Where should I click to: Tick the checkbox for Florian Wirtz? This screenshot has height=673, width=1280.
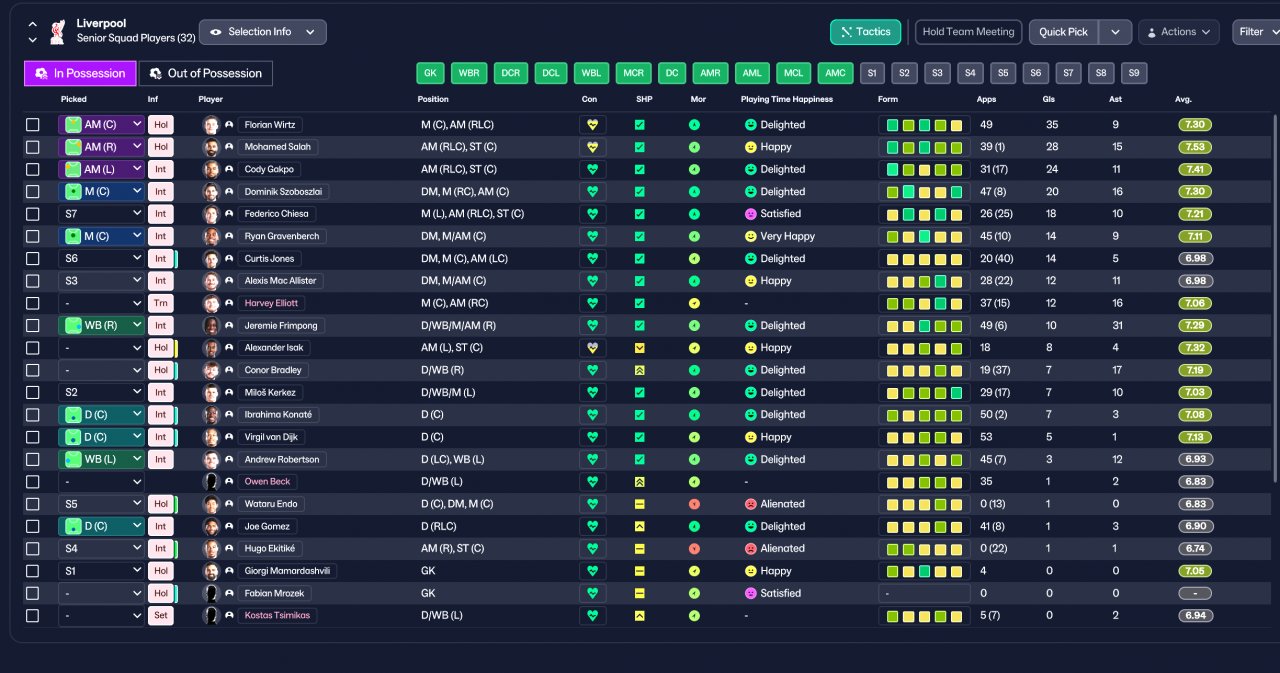pos(33,125)
